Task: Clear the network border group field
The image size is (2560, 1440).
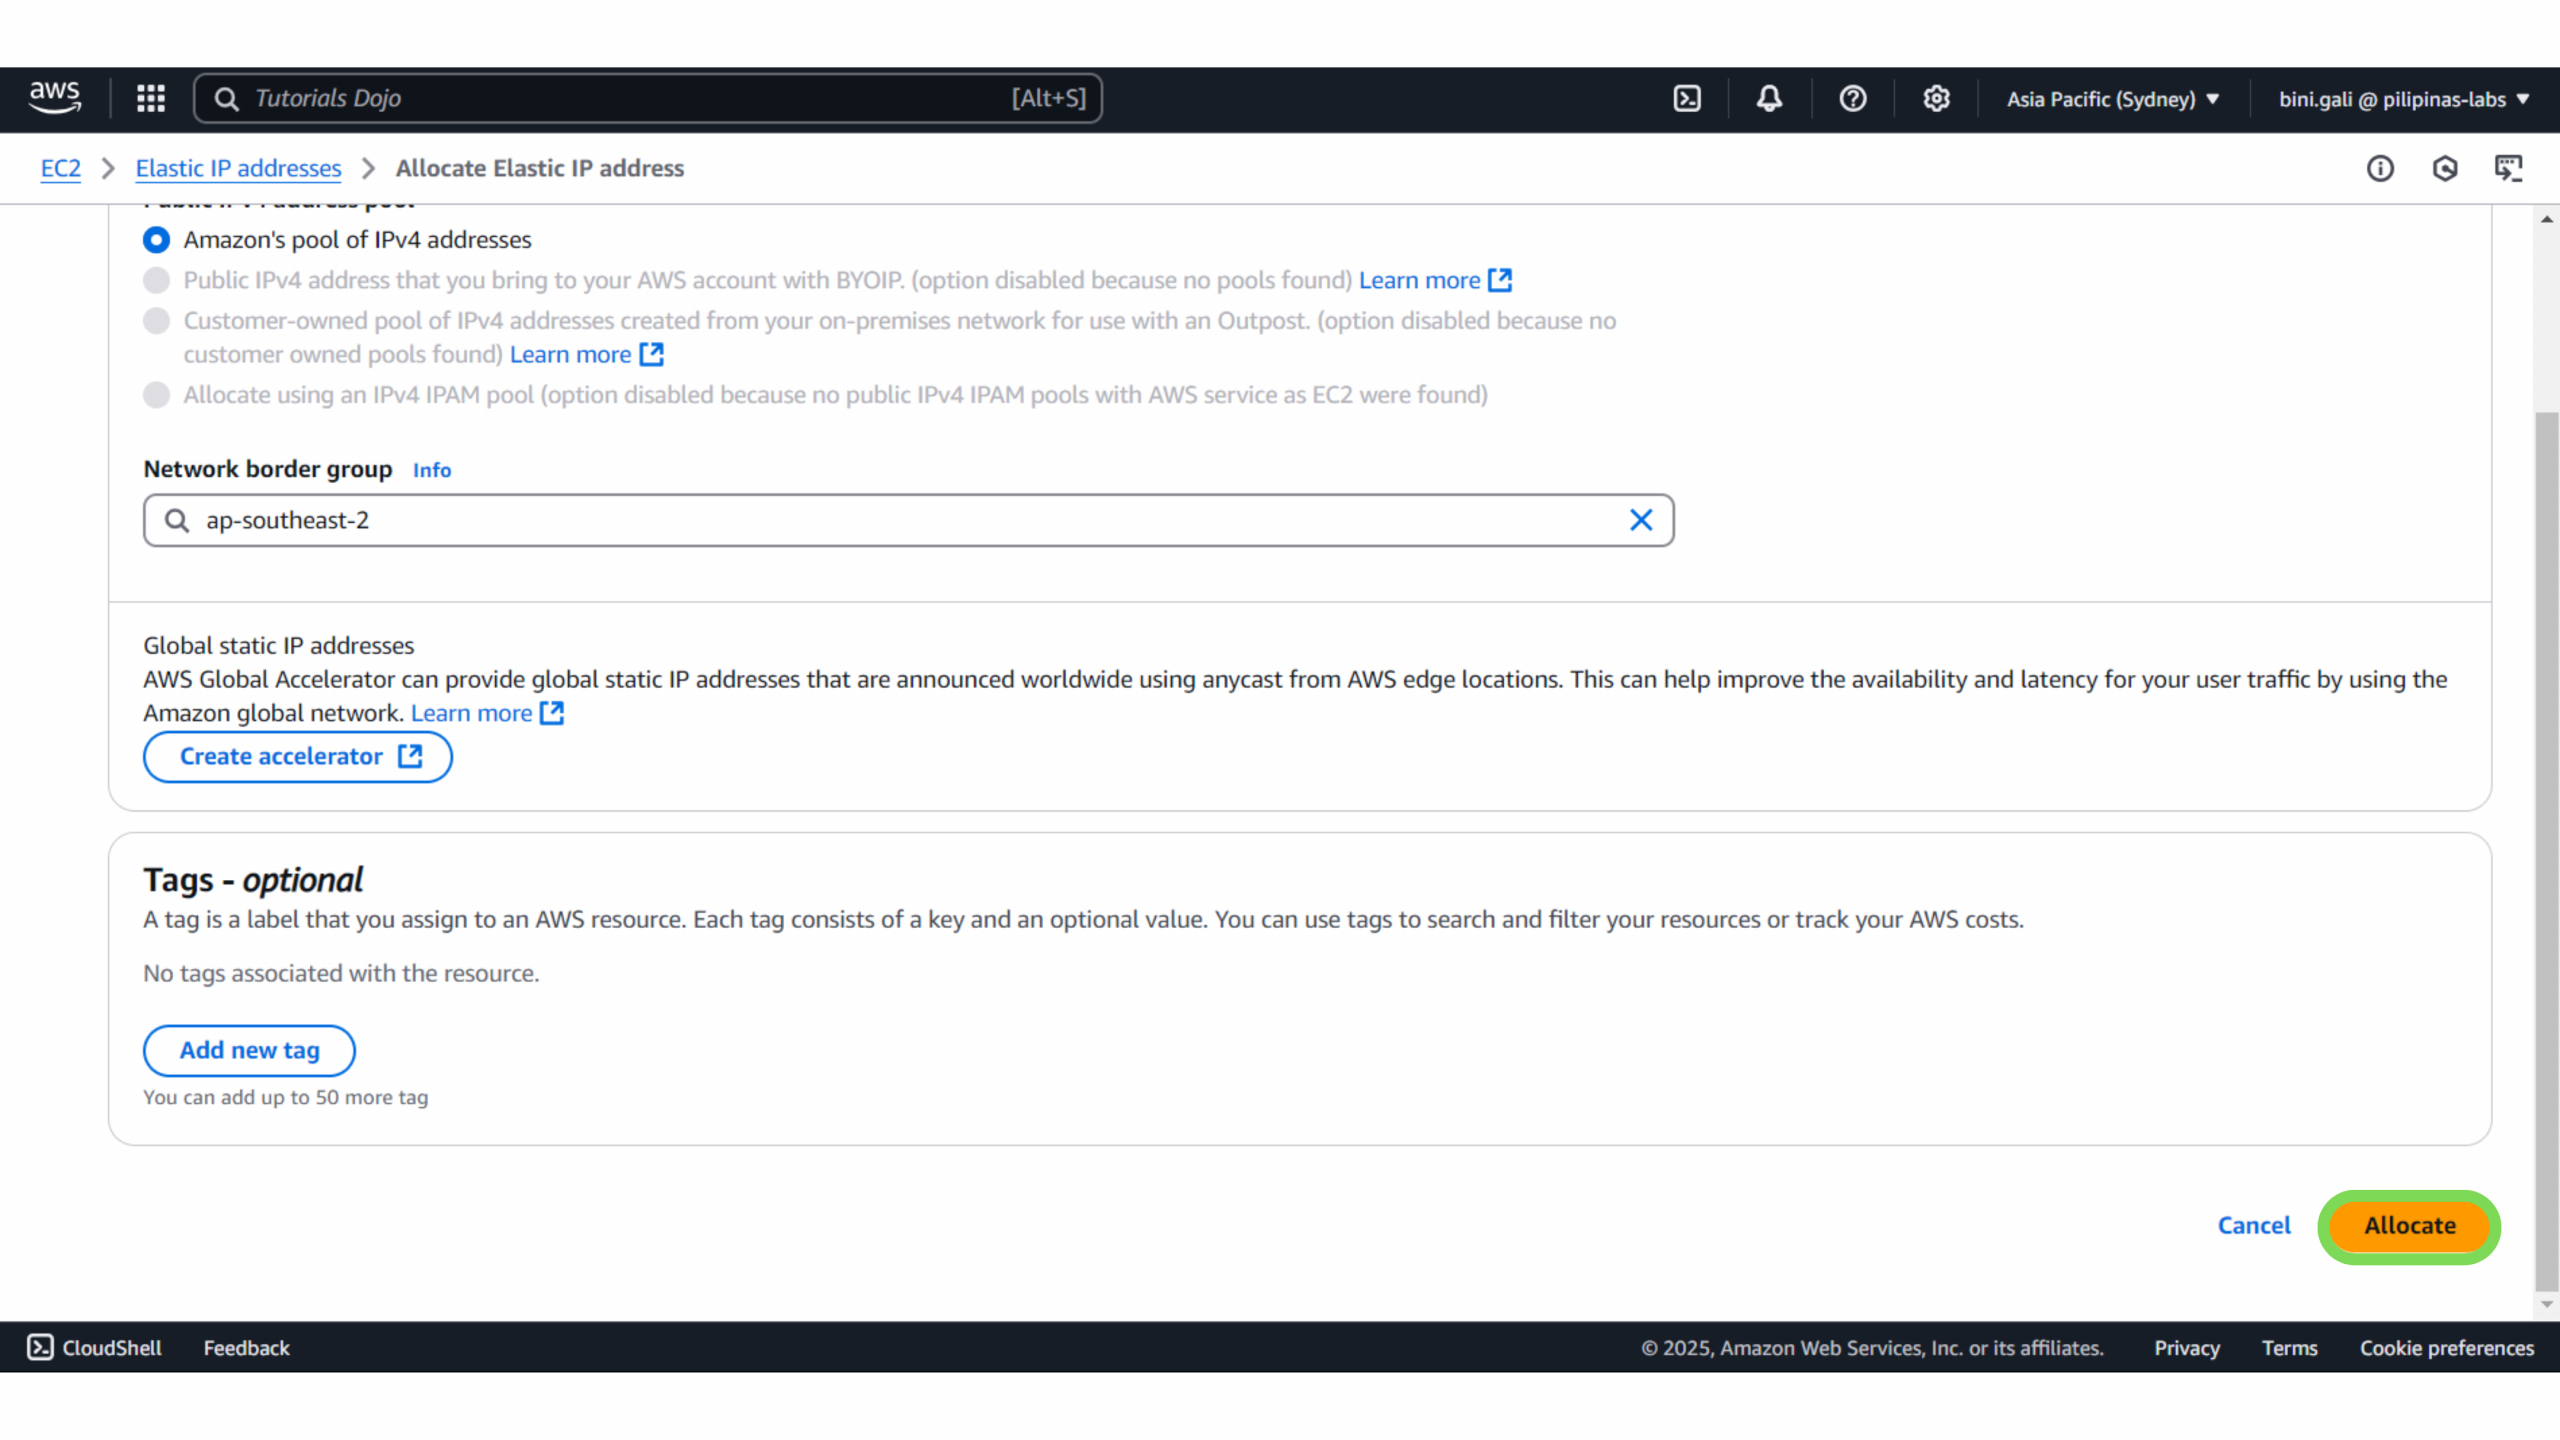Action: pyautogui.click(x=1641, y=520)
